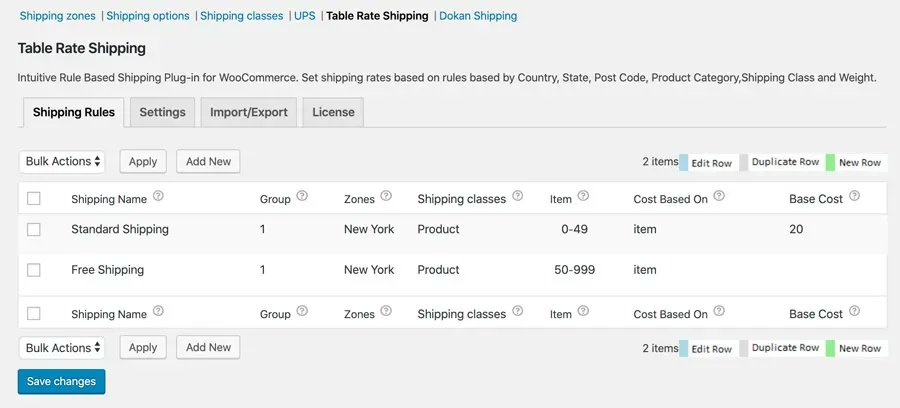Screen dimensions: 900x408
Task: Go to the Shipping zones link
Action: (59, 16)
